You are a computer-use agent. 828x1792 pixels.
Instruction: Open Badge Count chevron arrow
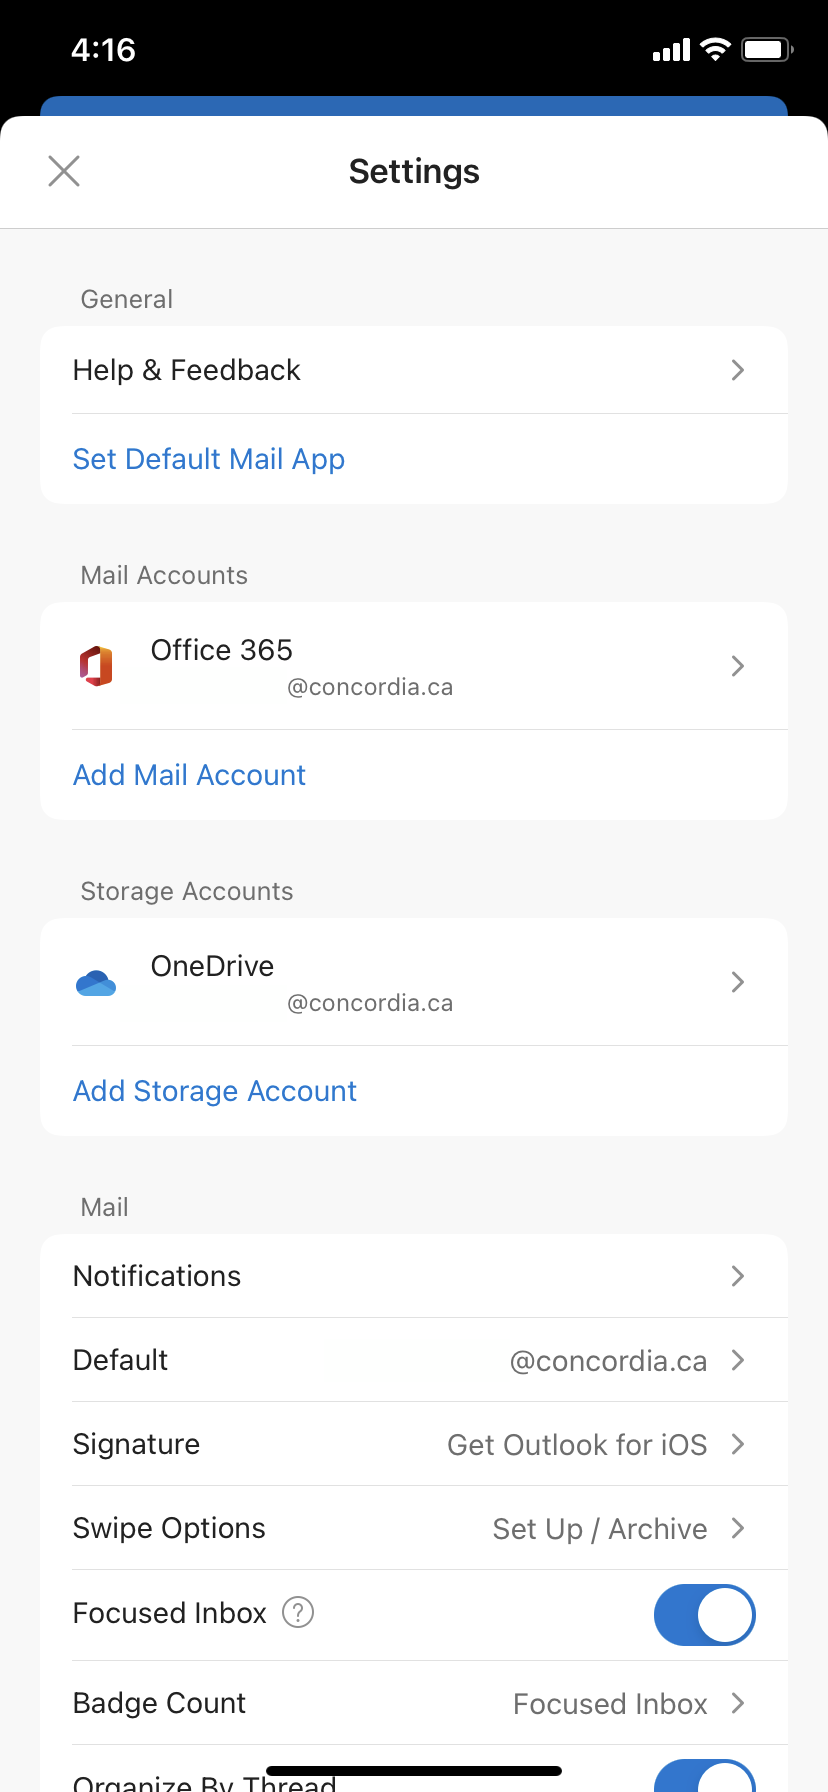click(738, 1703)
